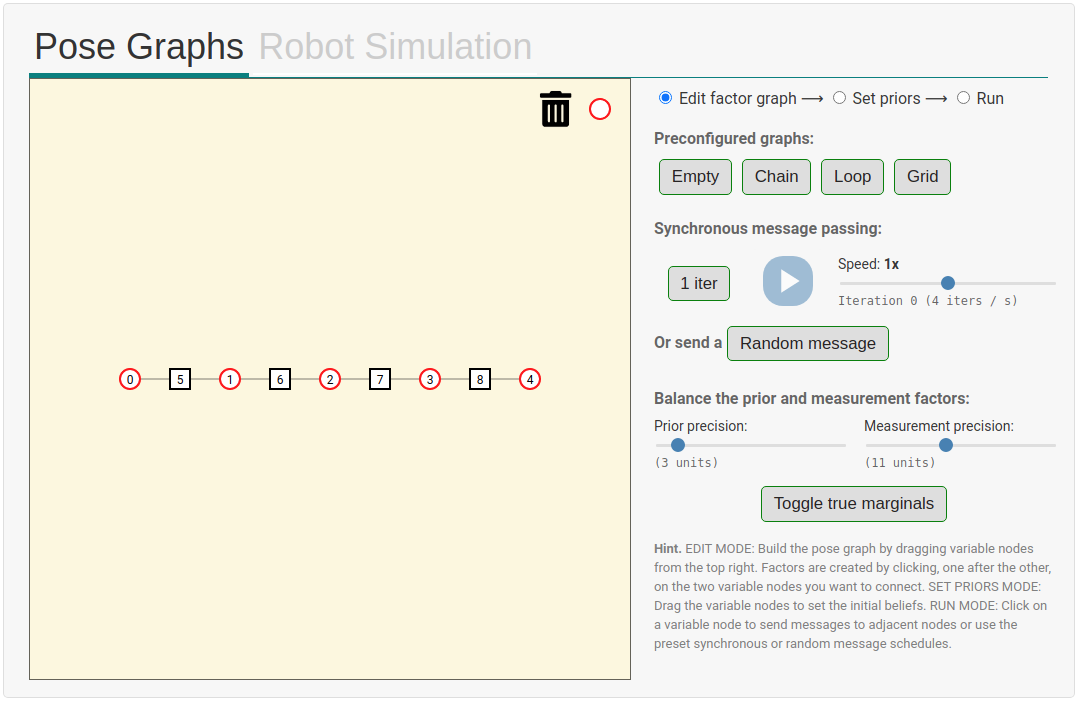This screenshot has height=703, width=1080.
Task: Load the Chain preconfigured graph
Action: (x=776, y=177)
